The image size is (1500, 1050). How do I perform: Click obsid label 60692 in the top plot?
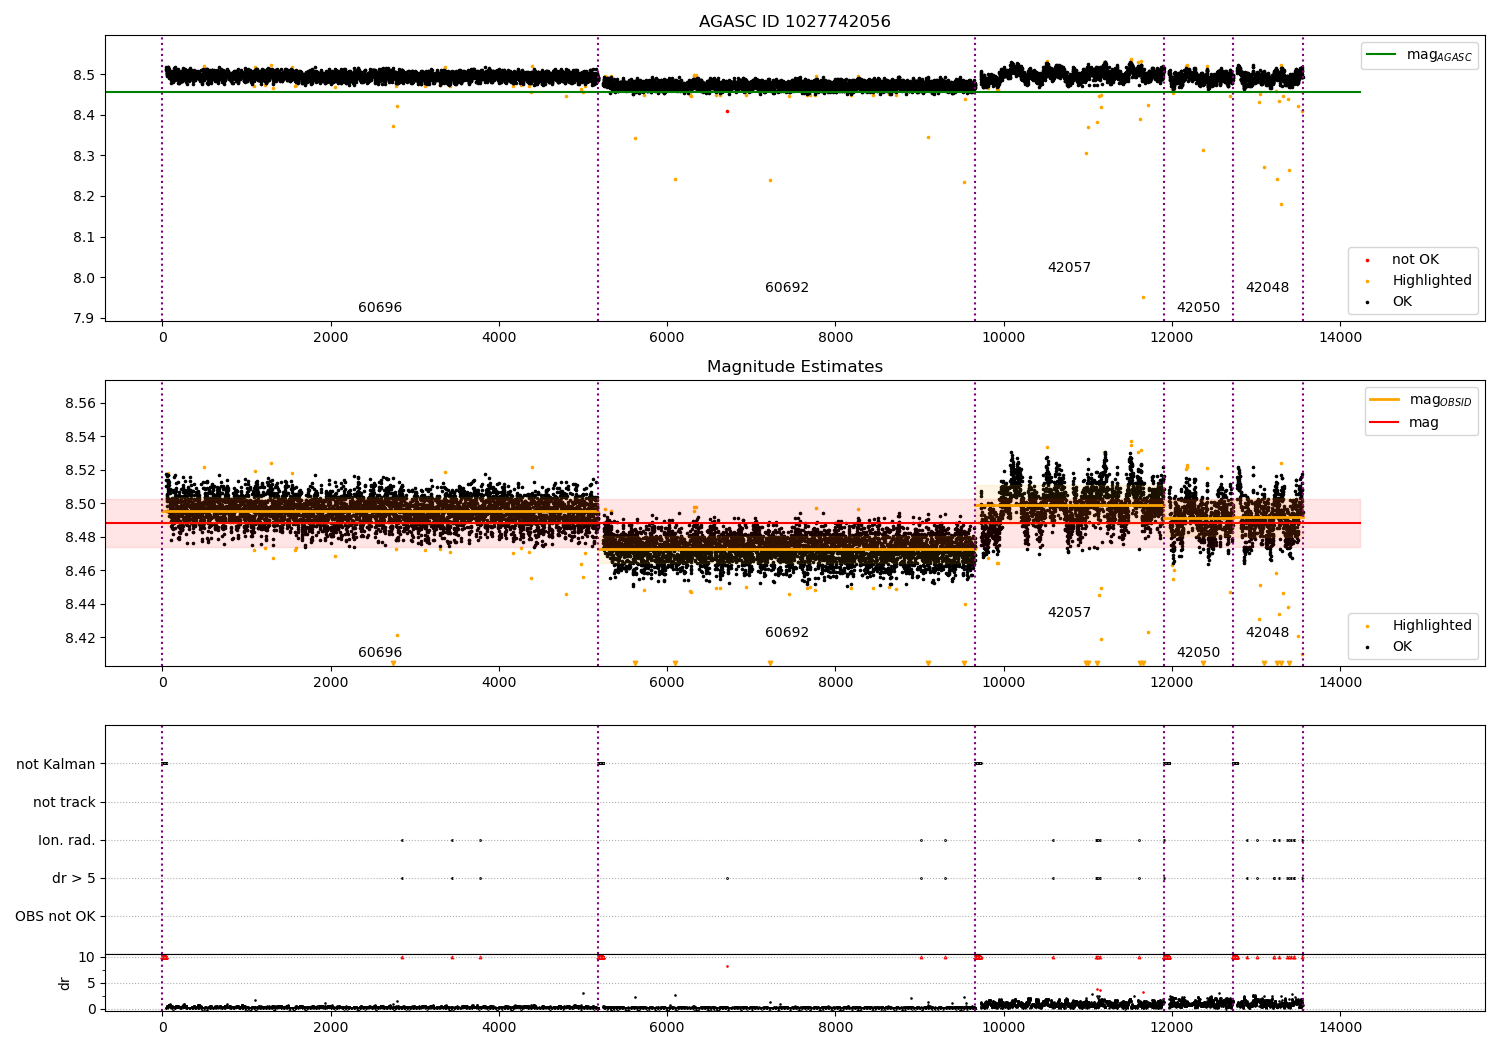(787, 288)
